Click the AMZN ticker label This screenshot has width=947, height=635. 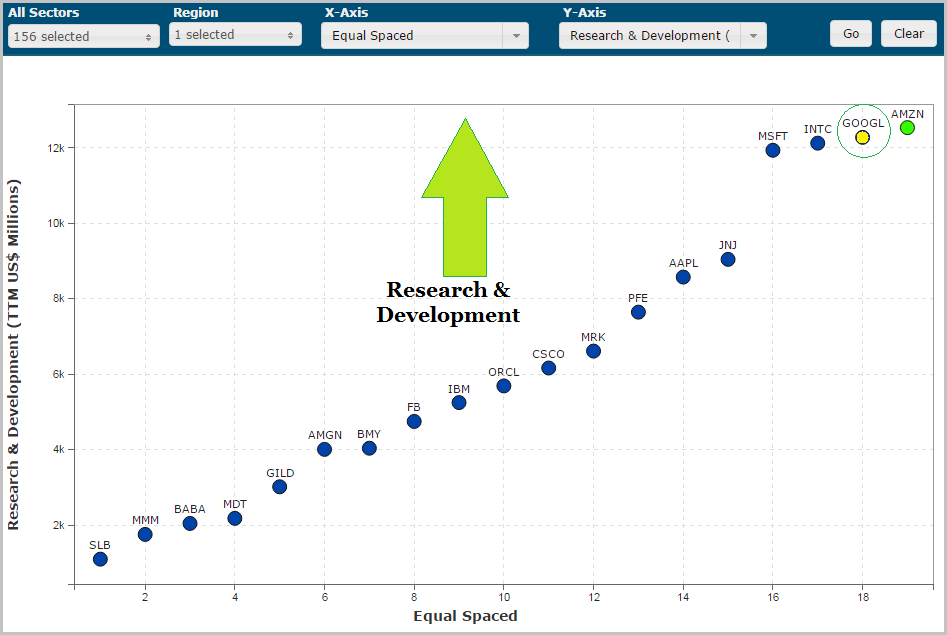click(907, 114)
